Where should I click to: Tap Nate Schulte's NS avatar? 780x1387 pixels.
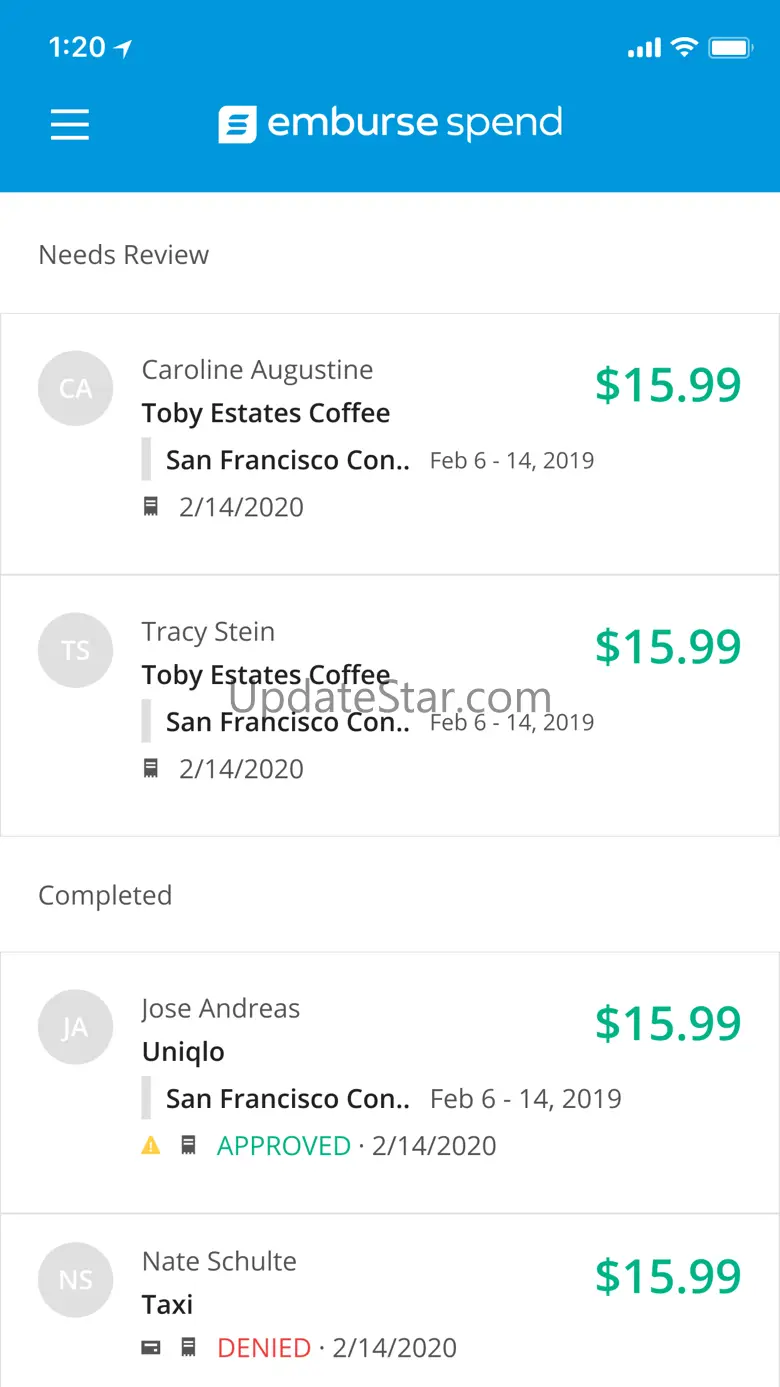pyautogui.click(x=76, y=1280)
